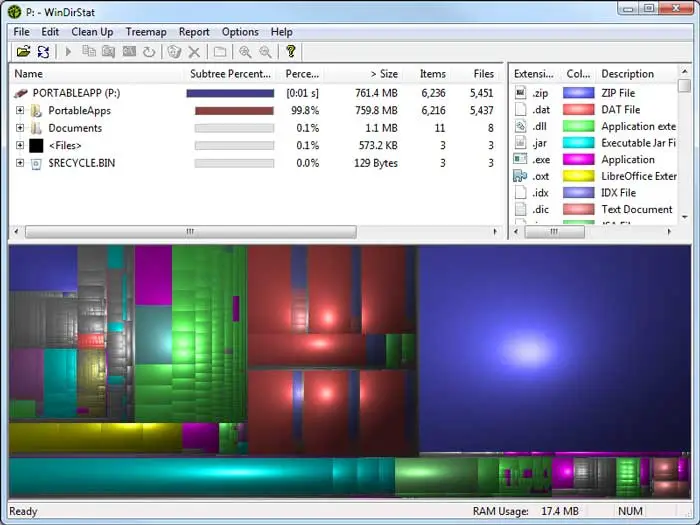700x525 pixels.
Task: Select the blue ZIP File color swatch
Action: coord(578,93)
